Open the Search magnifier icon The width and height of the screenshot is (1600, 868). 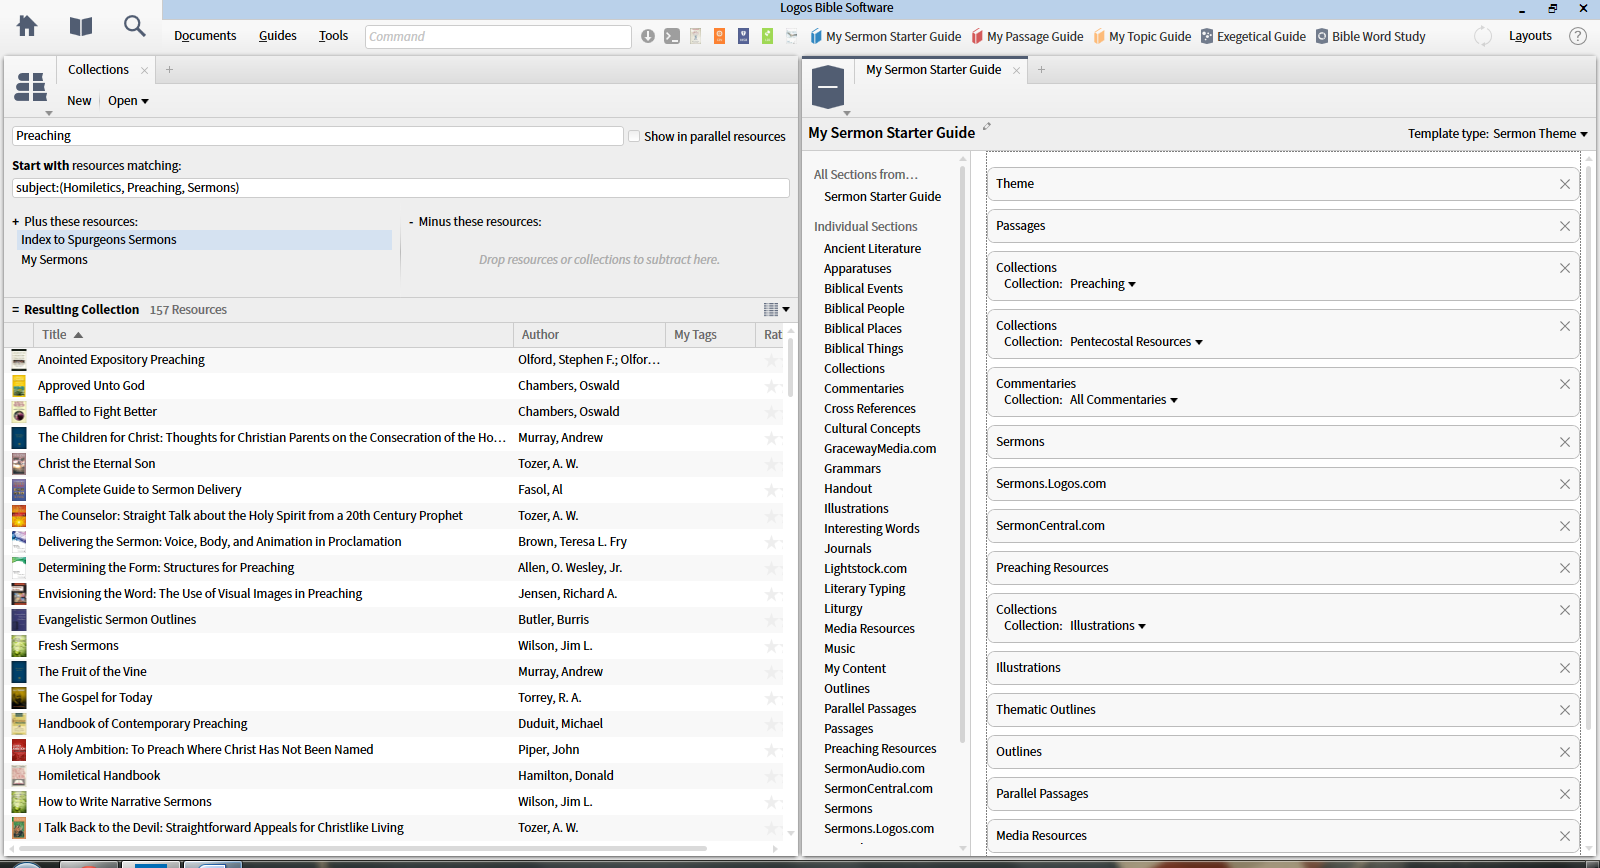tap(134, 26)
